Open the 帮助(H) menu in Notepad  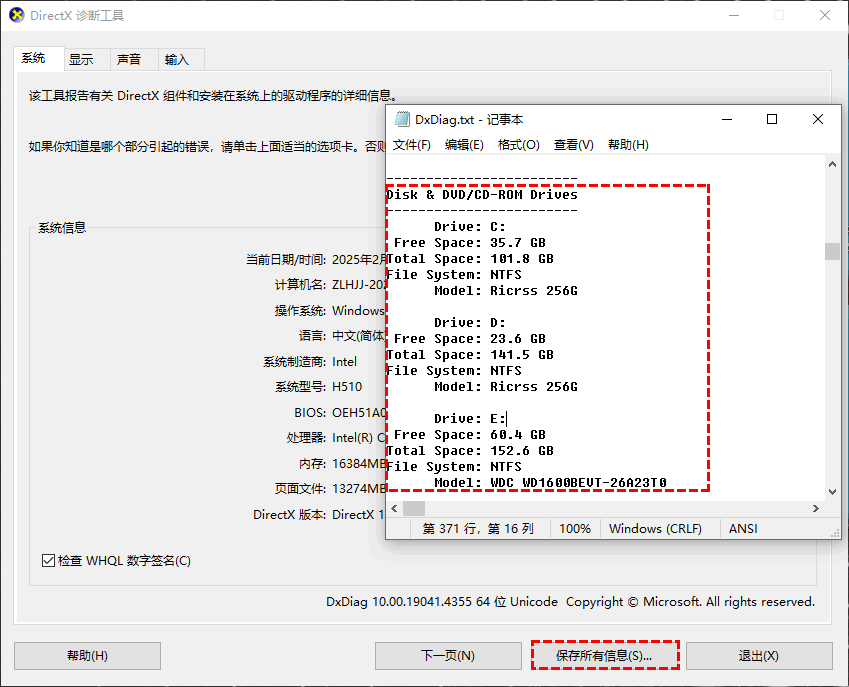click(628, 145)
